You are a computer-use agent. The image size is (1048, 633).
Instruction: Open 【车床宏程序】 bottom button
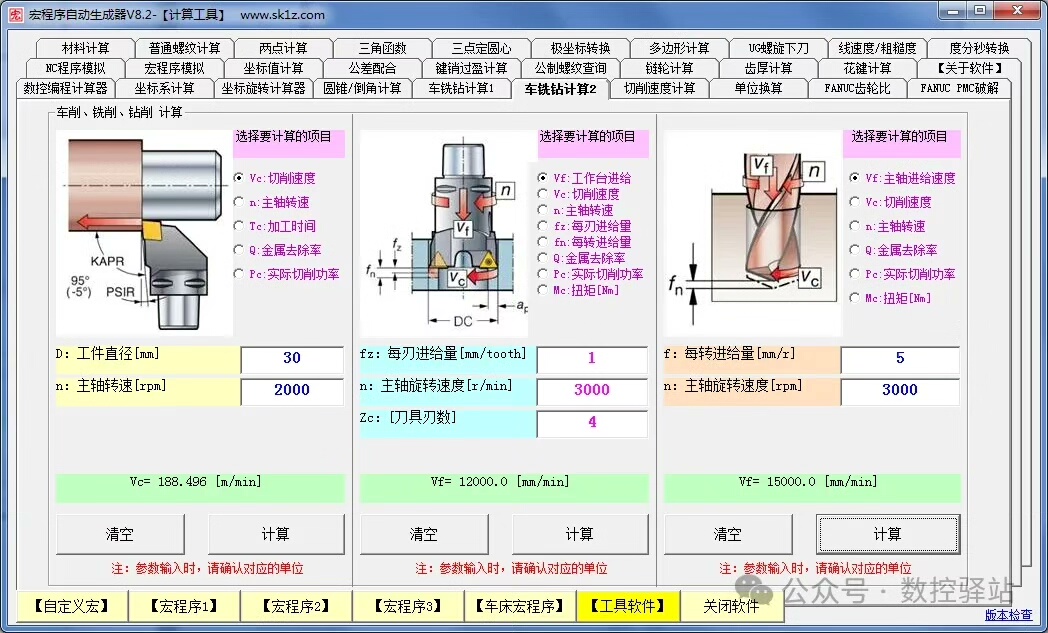pyautogui.click(x=520, y=606)
